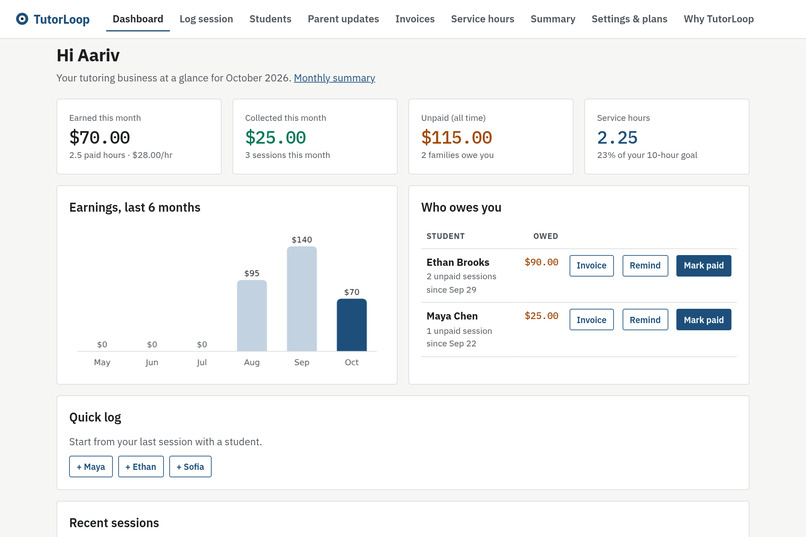806x537 pixels.
Task: Quick log a session with Maya
Action: 91,467
